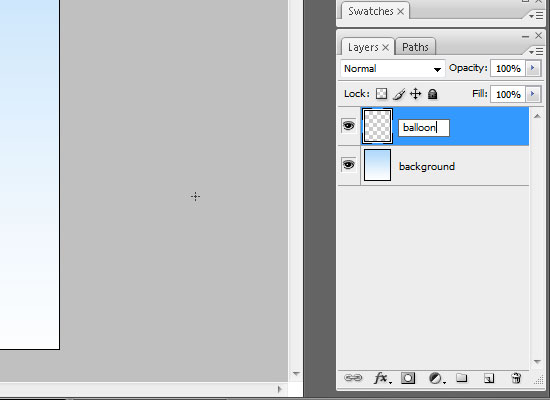This screenshot has height=400, width=550.
Task: Open the Normal blend mode dropdown
Action: 393,68
